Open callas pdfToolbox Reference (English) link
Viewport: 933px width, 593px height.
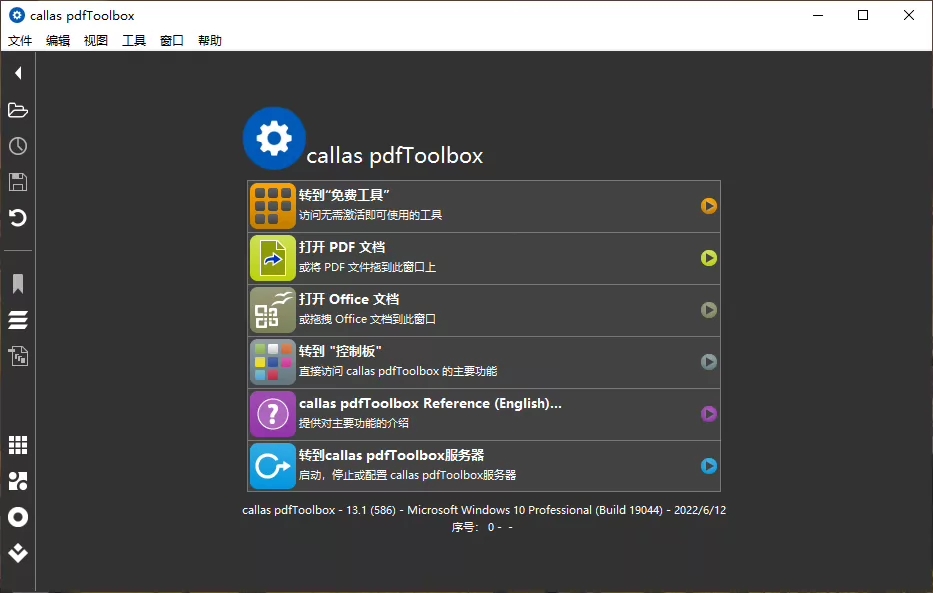484,414
